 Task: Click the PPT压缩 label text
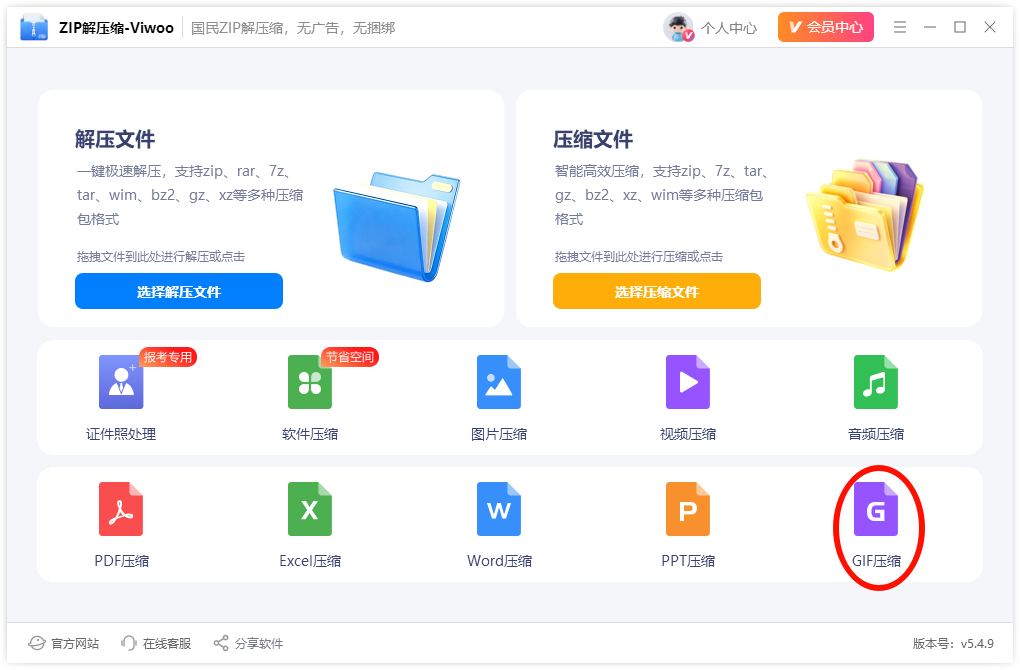pyautogui.click(x=688, y=561)
